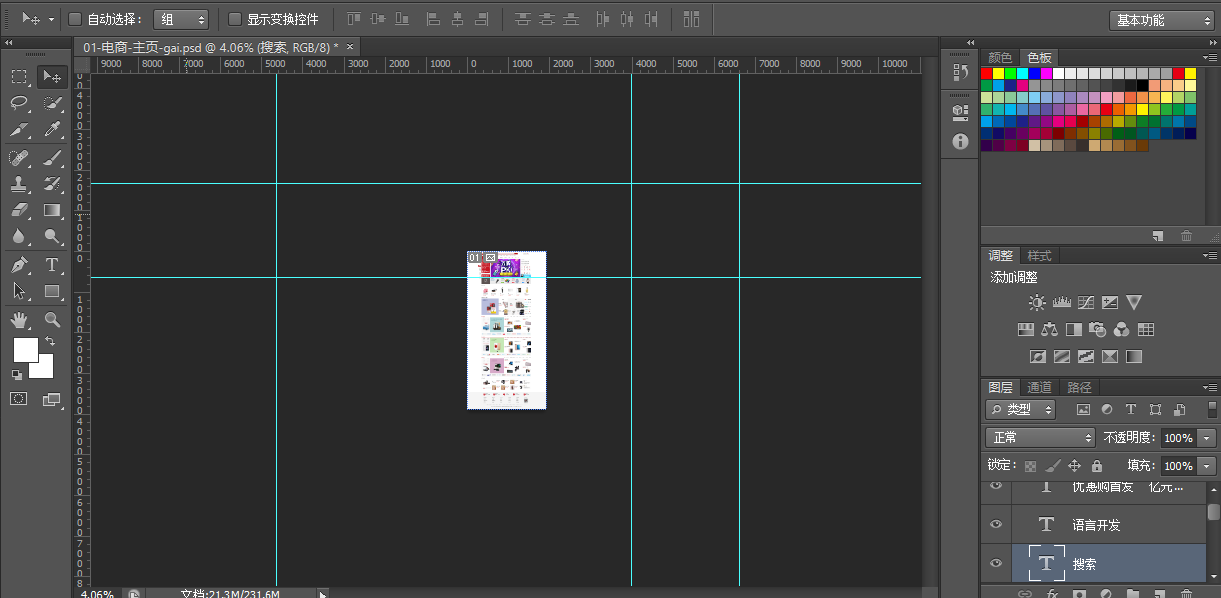This screenshot has height=598, width=1221.
Task: Delete layer with the trash icon
Action: 1187,592
